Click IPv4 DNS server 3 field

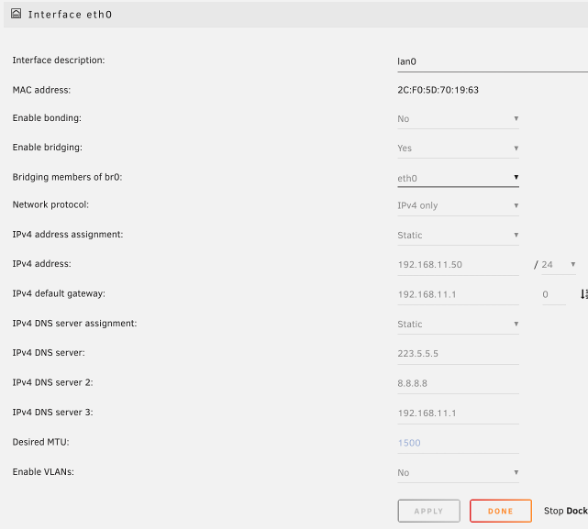(x=458, y=413)
